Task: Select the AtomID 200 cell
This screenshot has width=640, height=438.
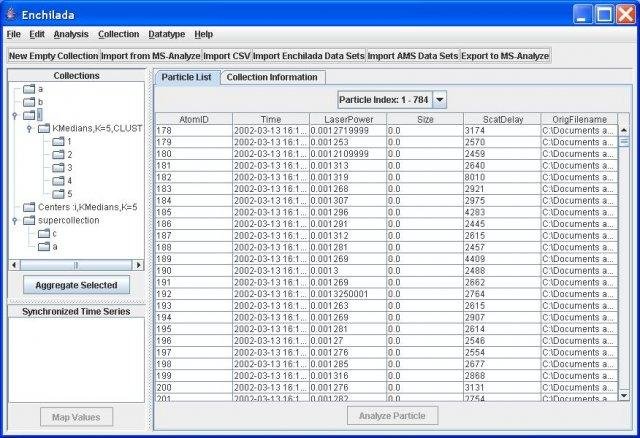Action: pyautogui.click(x=194, y=387)
